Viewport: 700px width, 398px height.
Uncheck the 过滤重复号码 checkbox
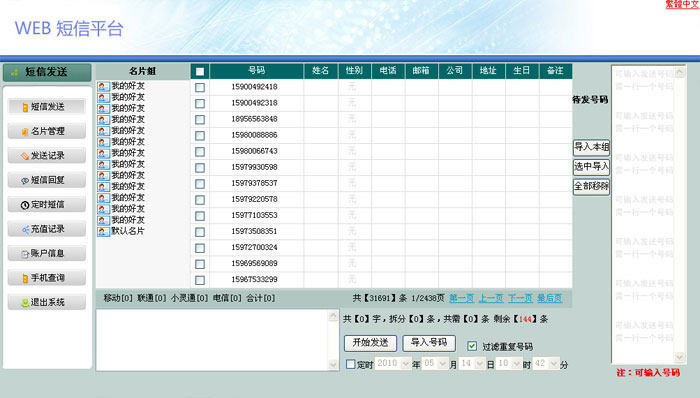(x=472, y=346)
